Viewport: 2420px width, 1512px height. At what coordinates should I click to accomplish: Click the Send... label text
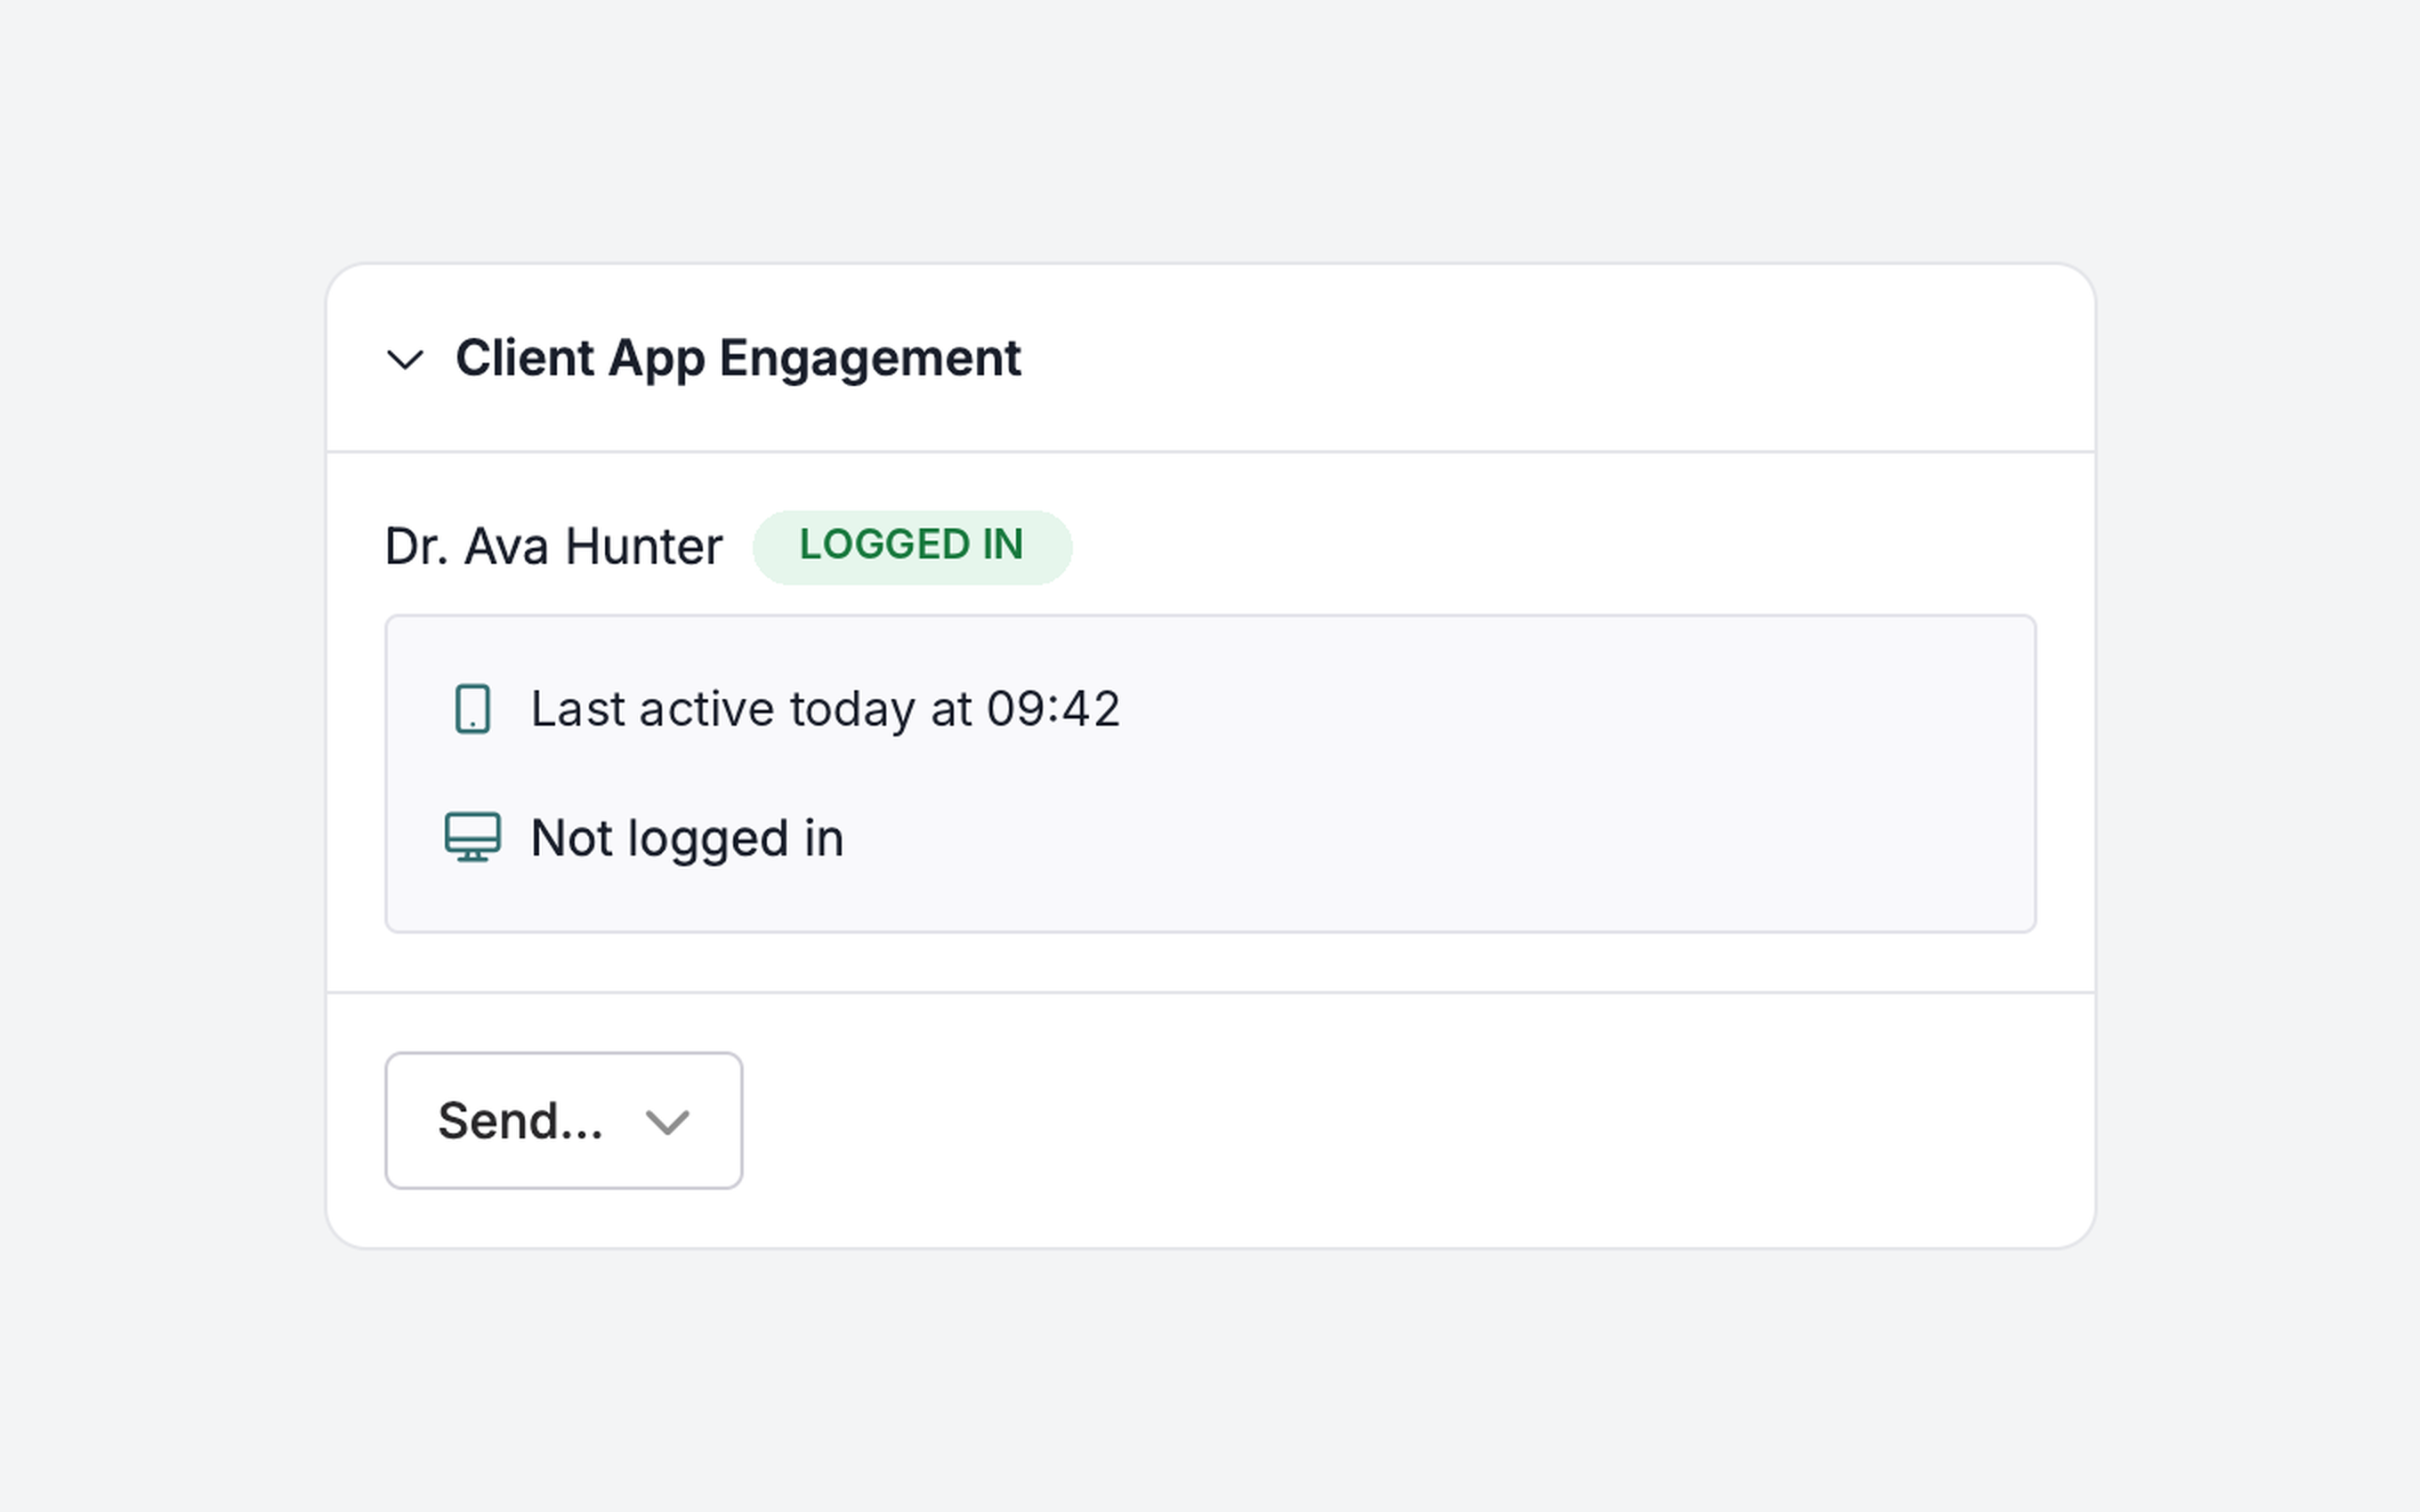pyautogui.click(x=520, y=1121)
